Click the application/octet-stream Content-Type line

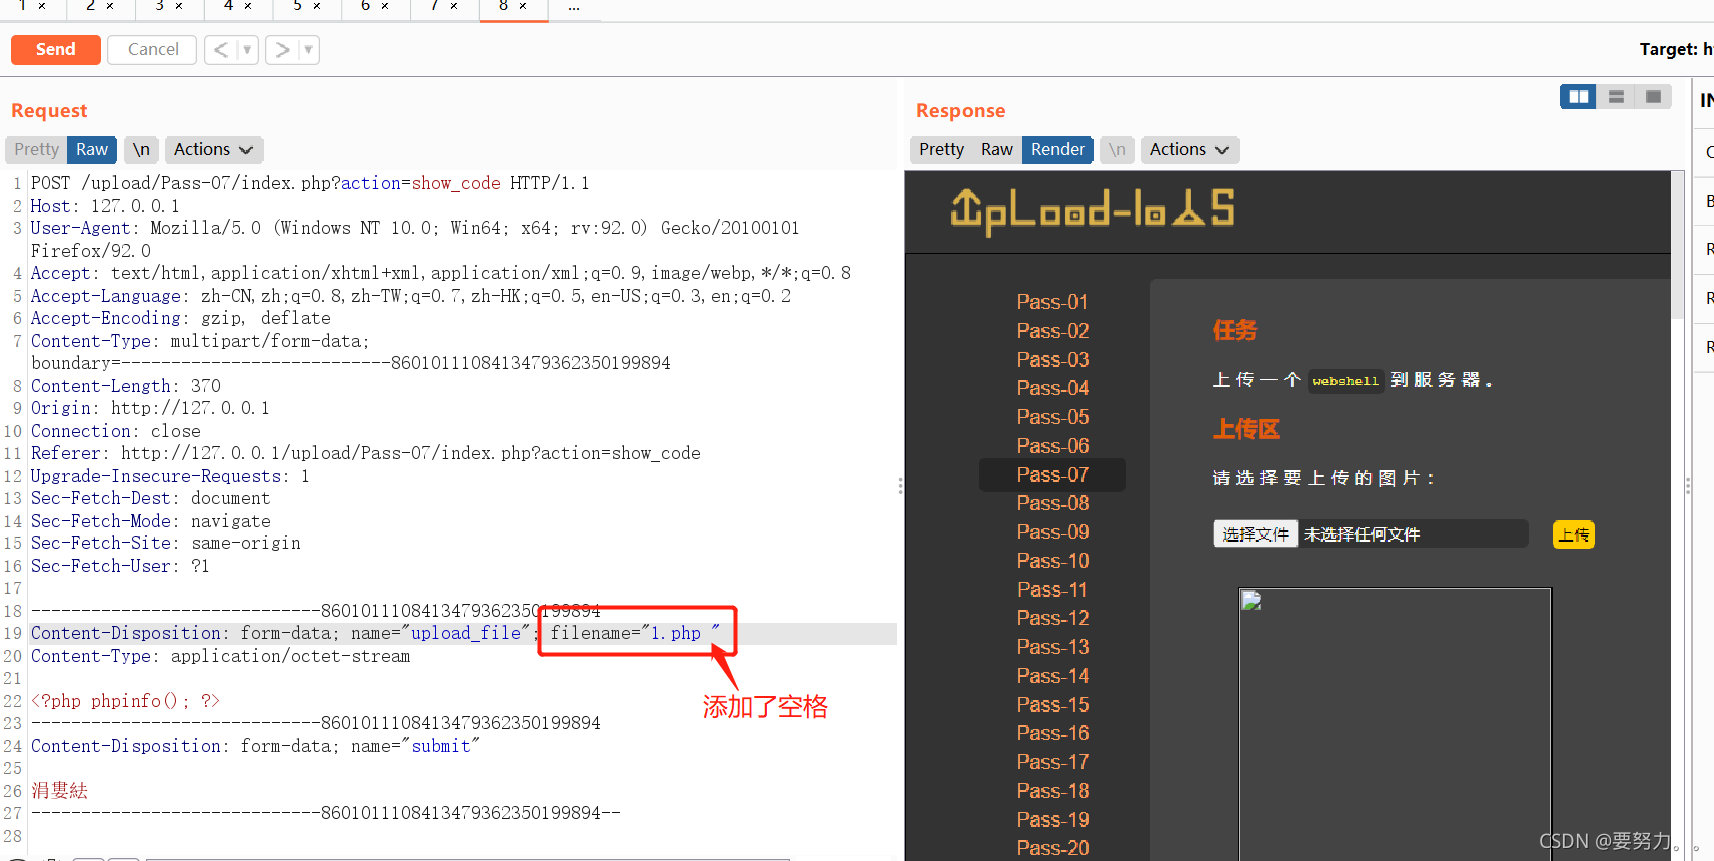click(220, 656)
